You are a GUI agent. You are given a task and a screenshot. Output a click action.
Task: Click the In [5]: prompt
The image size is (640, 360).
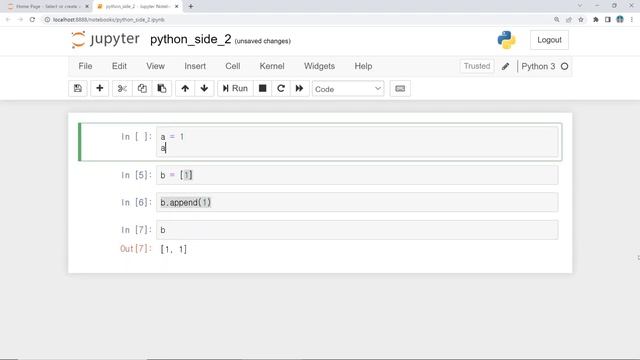(x=136, y=175)
